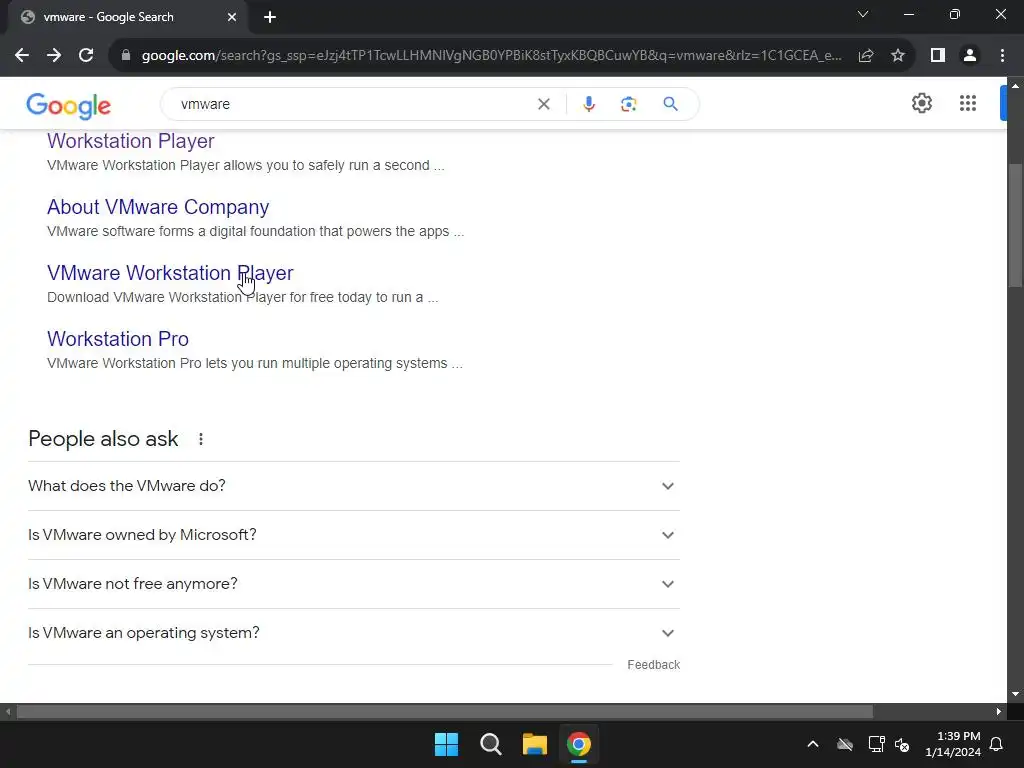This screenshot has width=1024, height=768.
Task: Open About VMware Company link
Action: [x=158, y=207]
